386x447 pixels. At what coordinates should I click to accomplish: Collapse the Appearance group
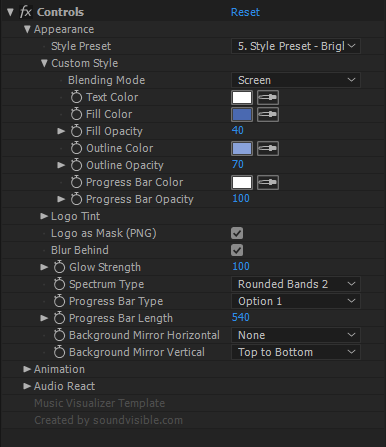27,29
